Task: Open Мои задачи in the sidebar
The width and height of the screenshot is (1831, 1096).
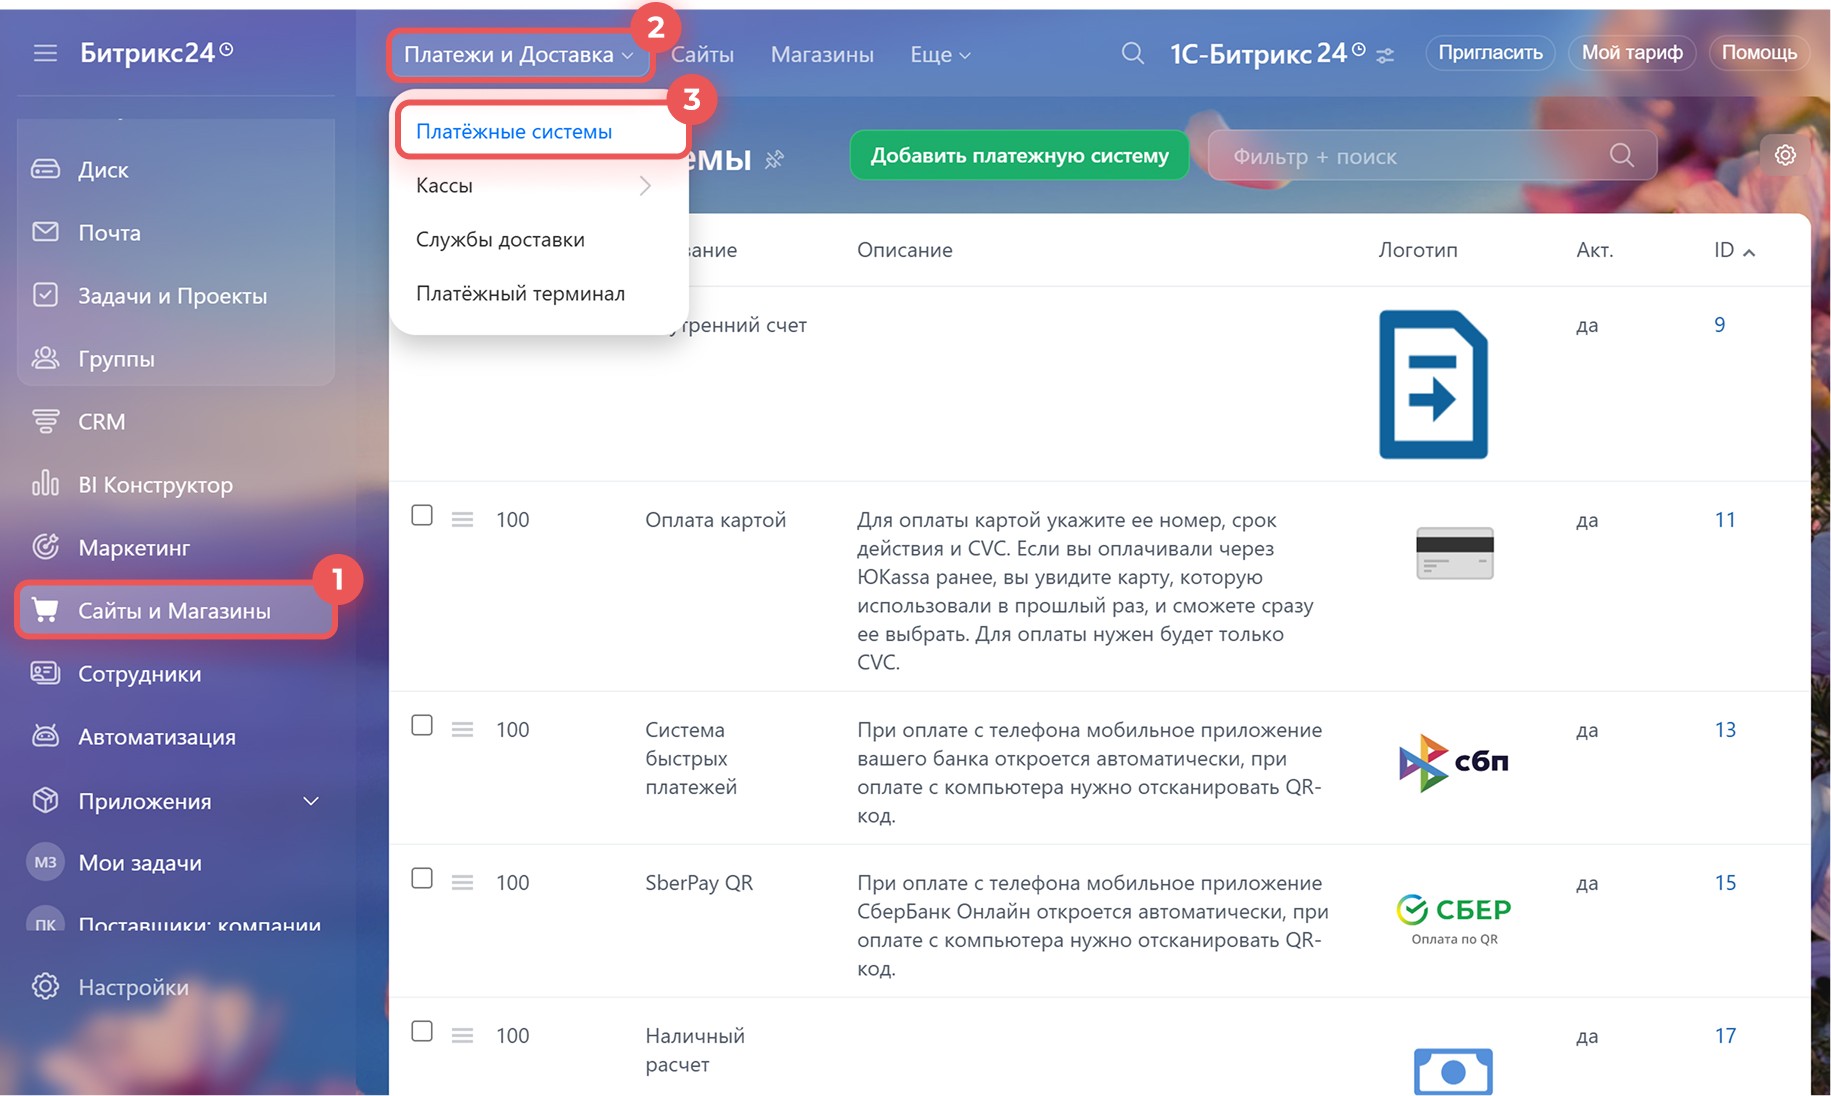Action: (140, 863)
